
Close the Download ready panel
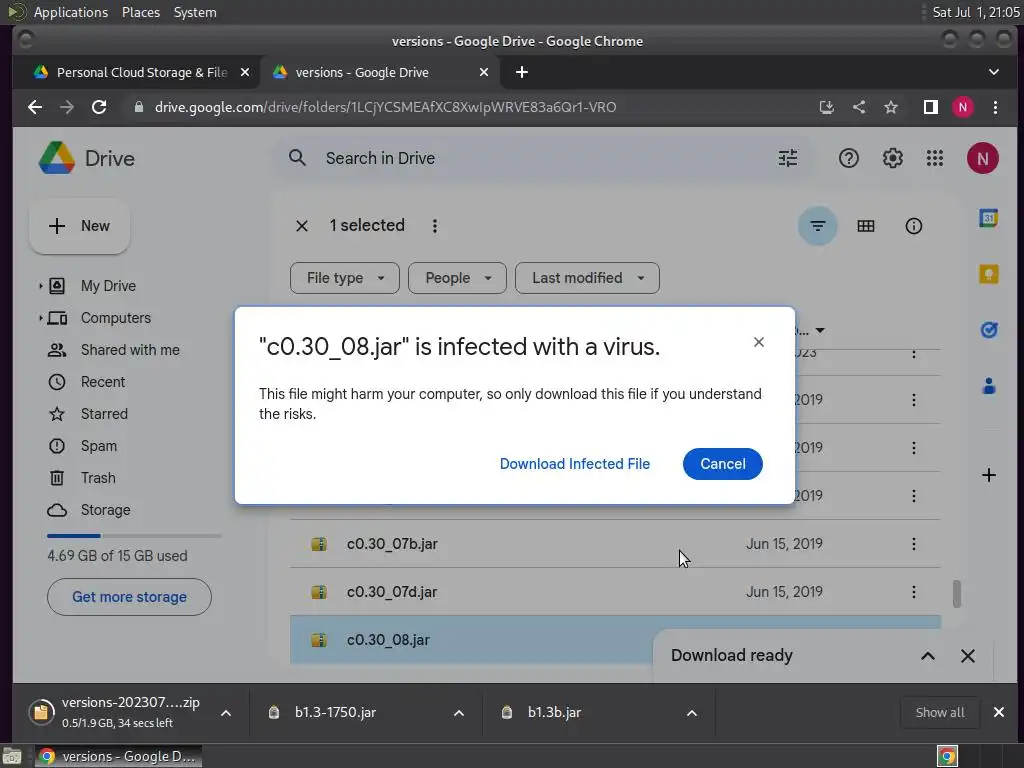[x=967, y=656]
